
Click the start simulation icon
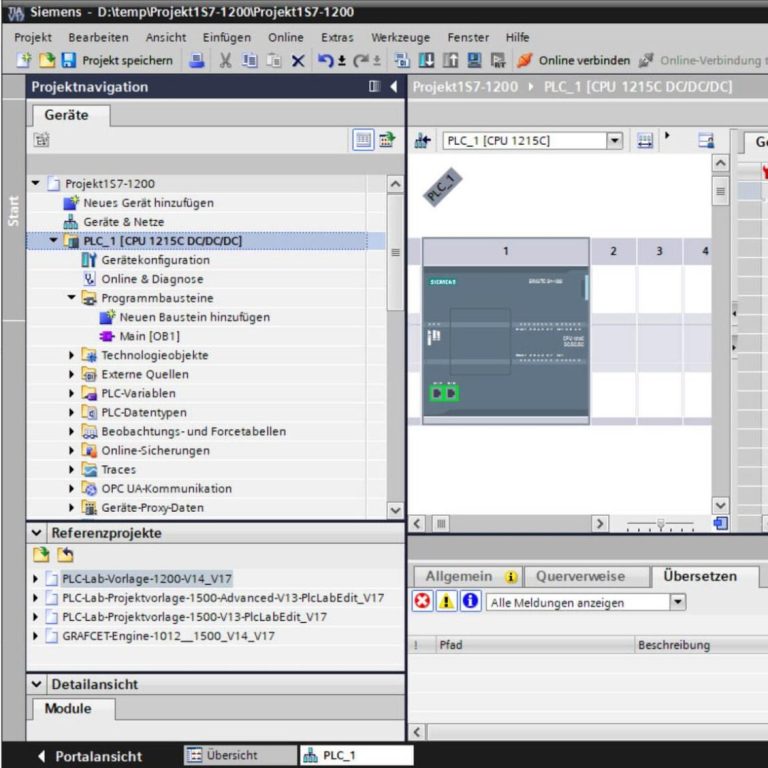coord(474,60)
